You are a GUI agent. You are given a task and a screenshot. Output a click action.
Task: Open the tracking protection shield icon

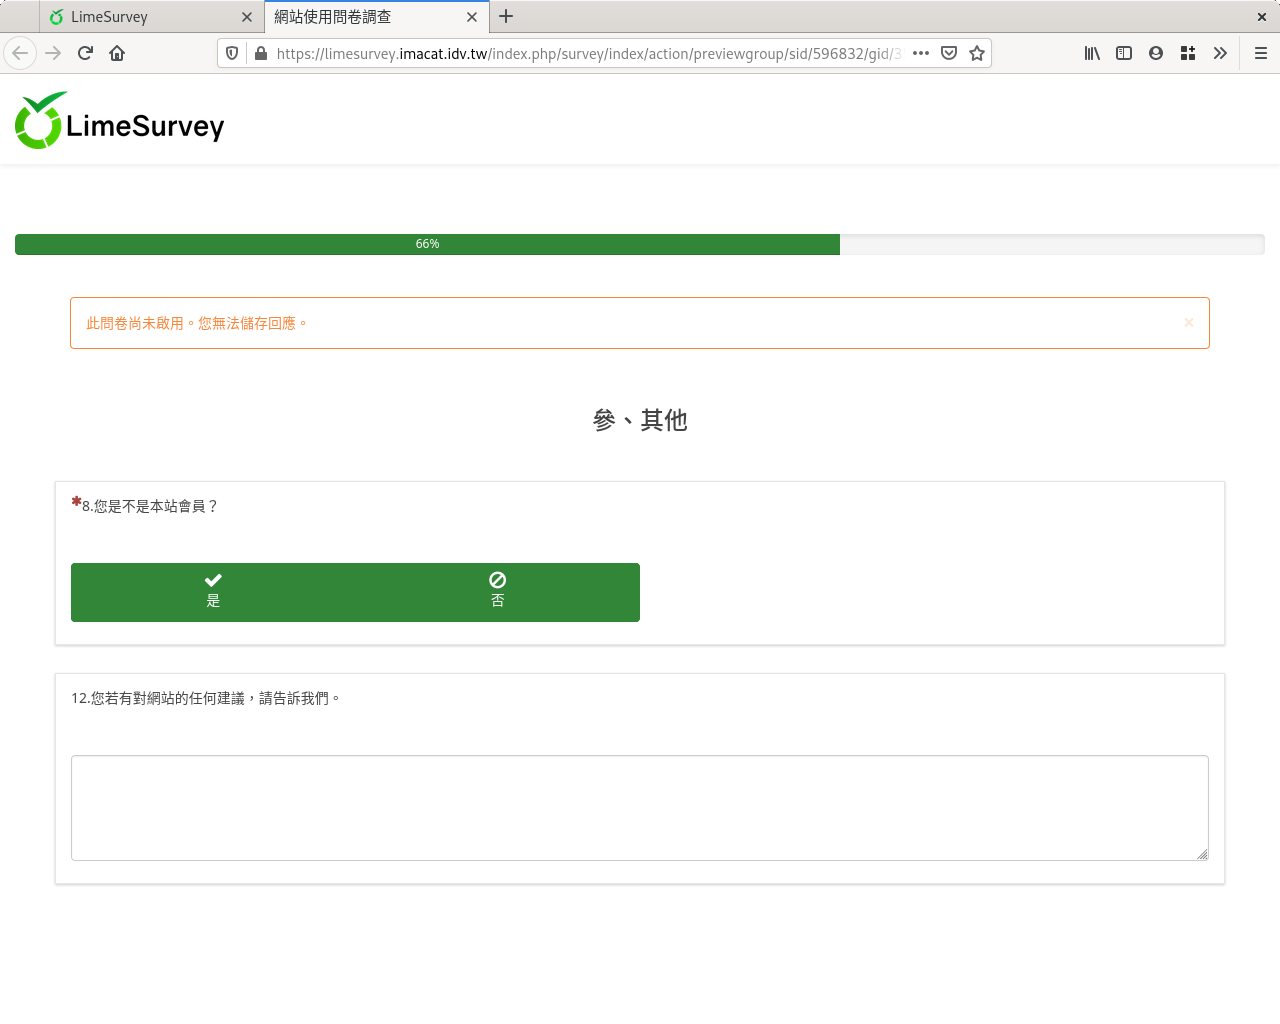point(232,53)
